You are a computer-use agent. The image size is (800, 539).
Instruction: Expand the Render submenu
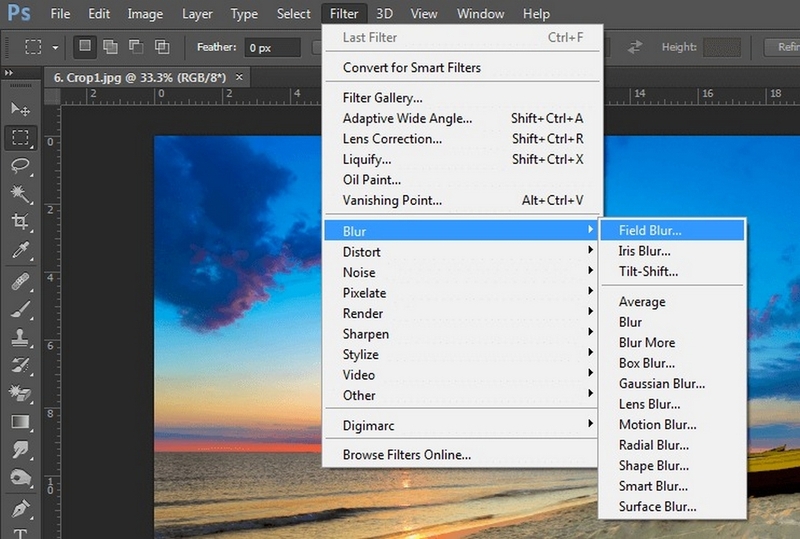pos(461,313)
